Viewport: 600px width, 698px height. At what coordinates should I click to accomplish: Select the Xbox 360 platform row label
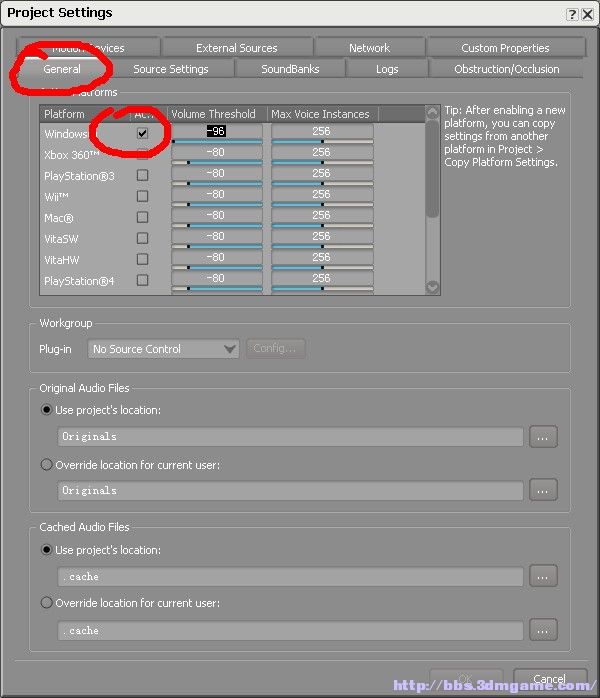point(72,155)
